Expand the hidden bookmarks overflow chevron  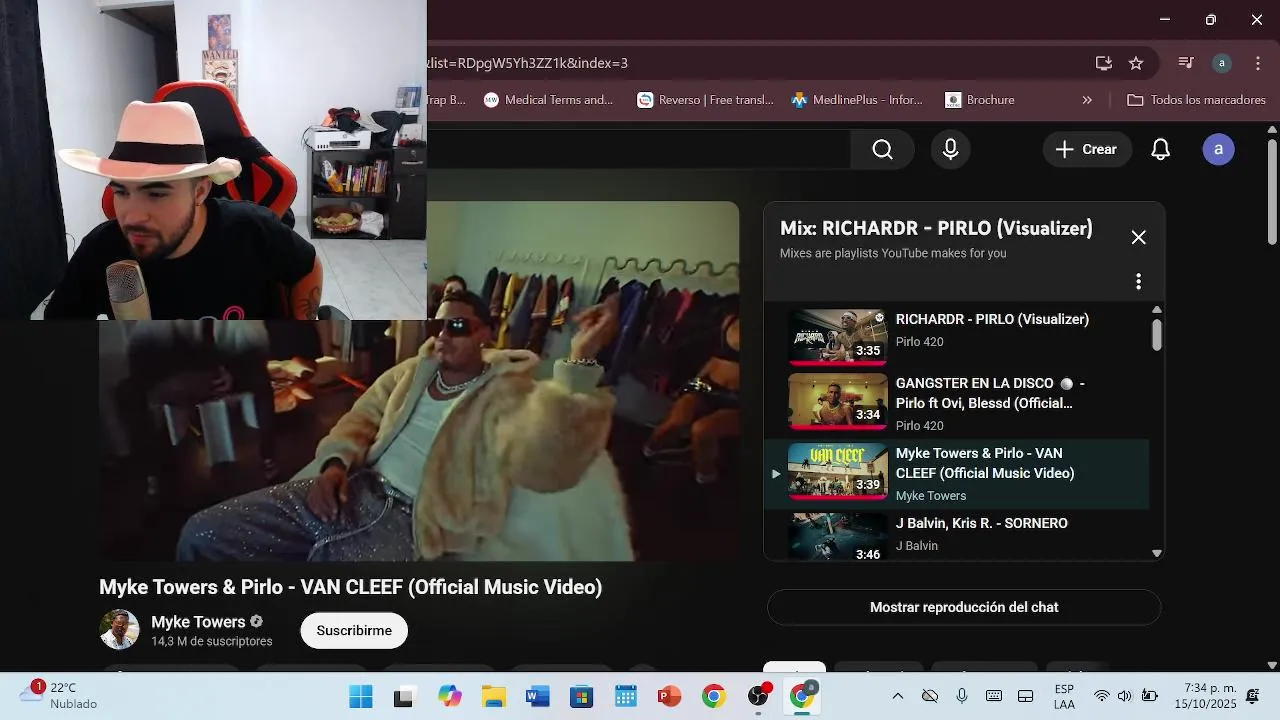click(1087, 100)
